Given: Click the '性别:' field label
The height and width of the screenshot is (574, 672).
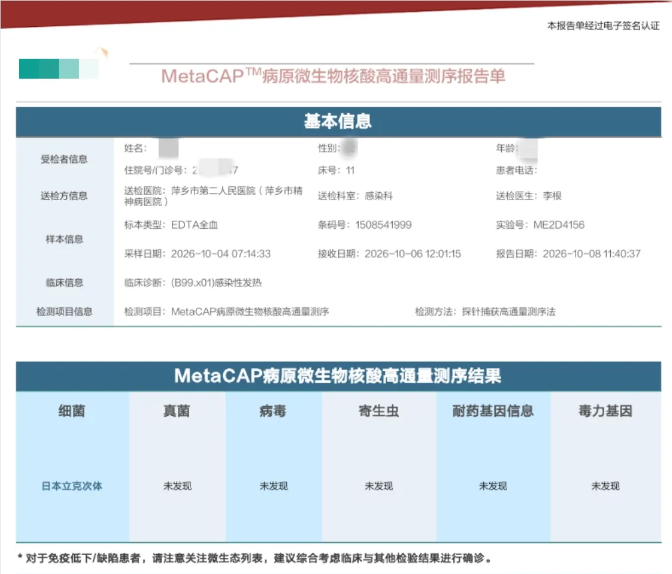Looking at the screenshot, I should pyautogui.click(x=329, y=148).
